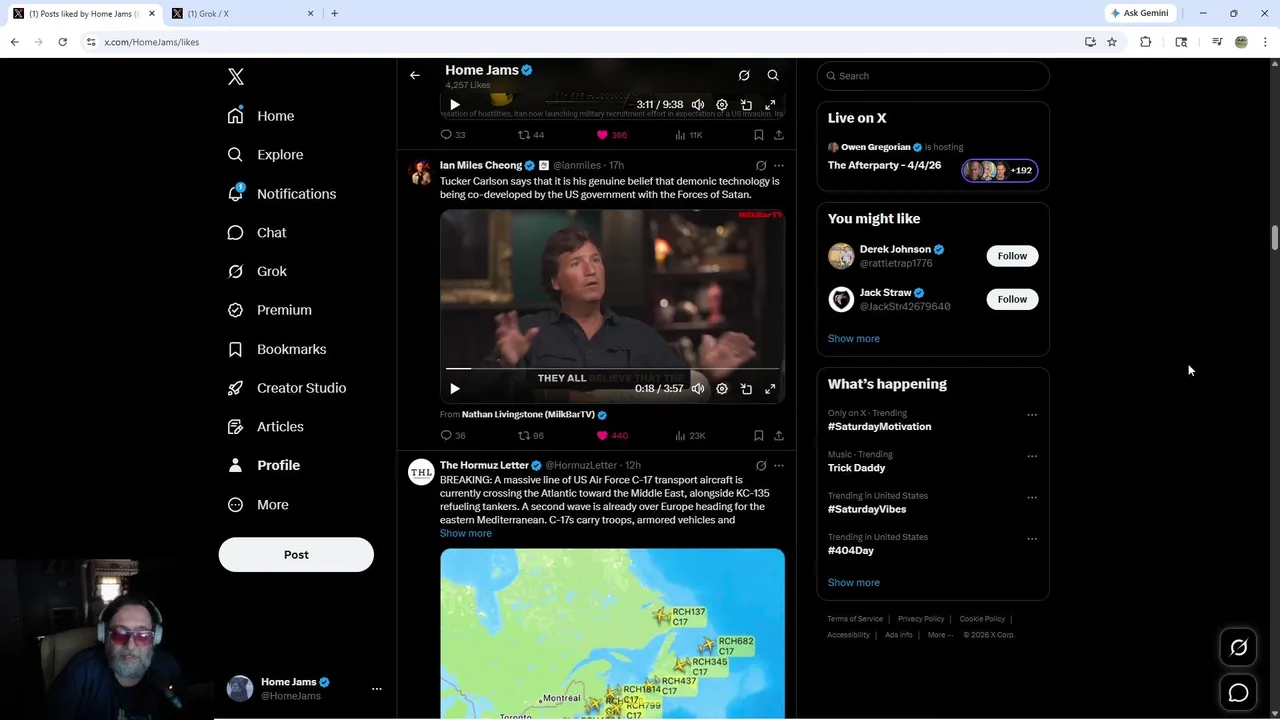
Task: Play the top video
Action: [455, 105]
